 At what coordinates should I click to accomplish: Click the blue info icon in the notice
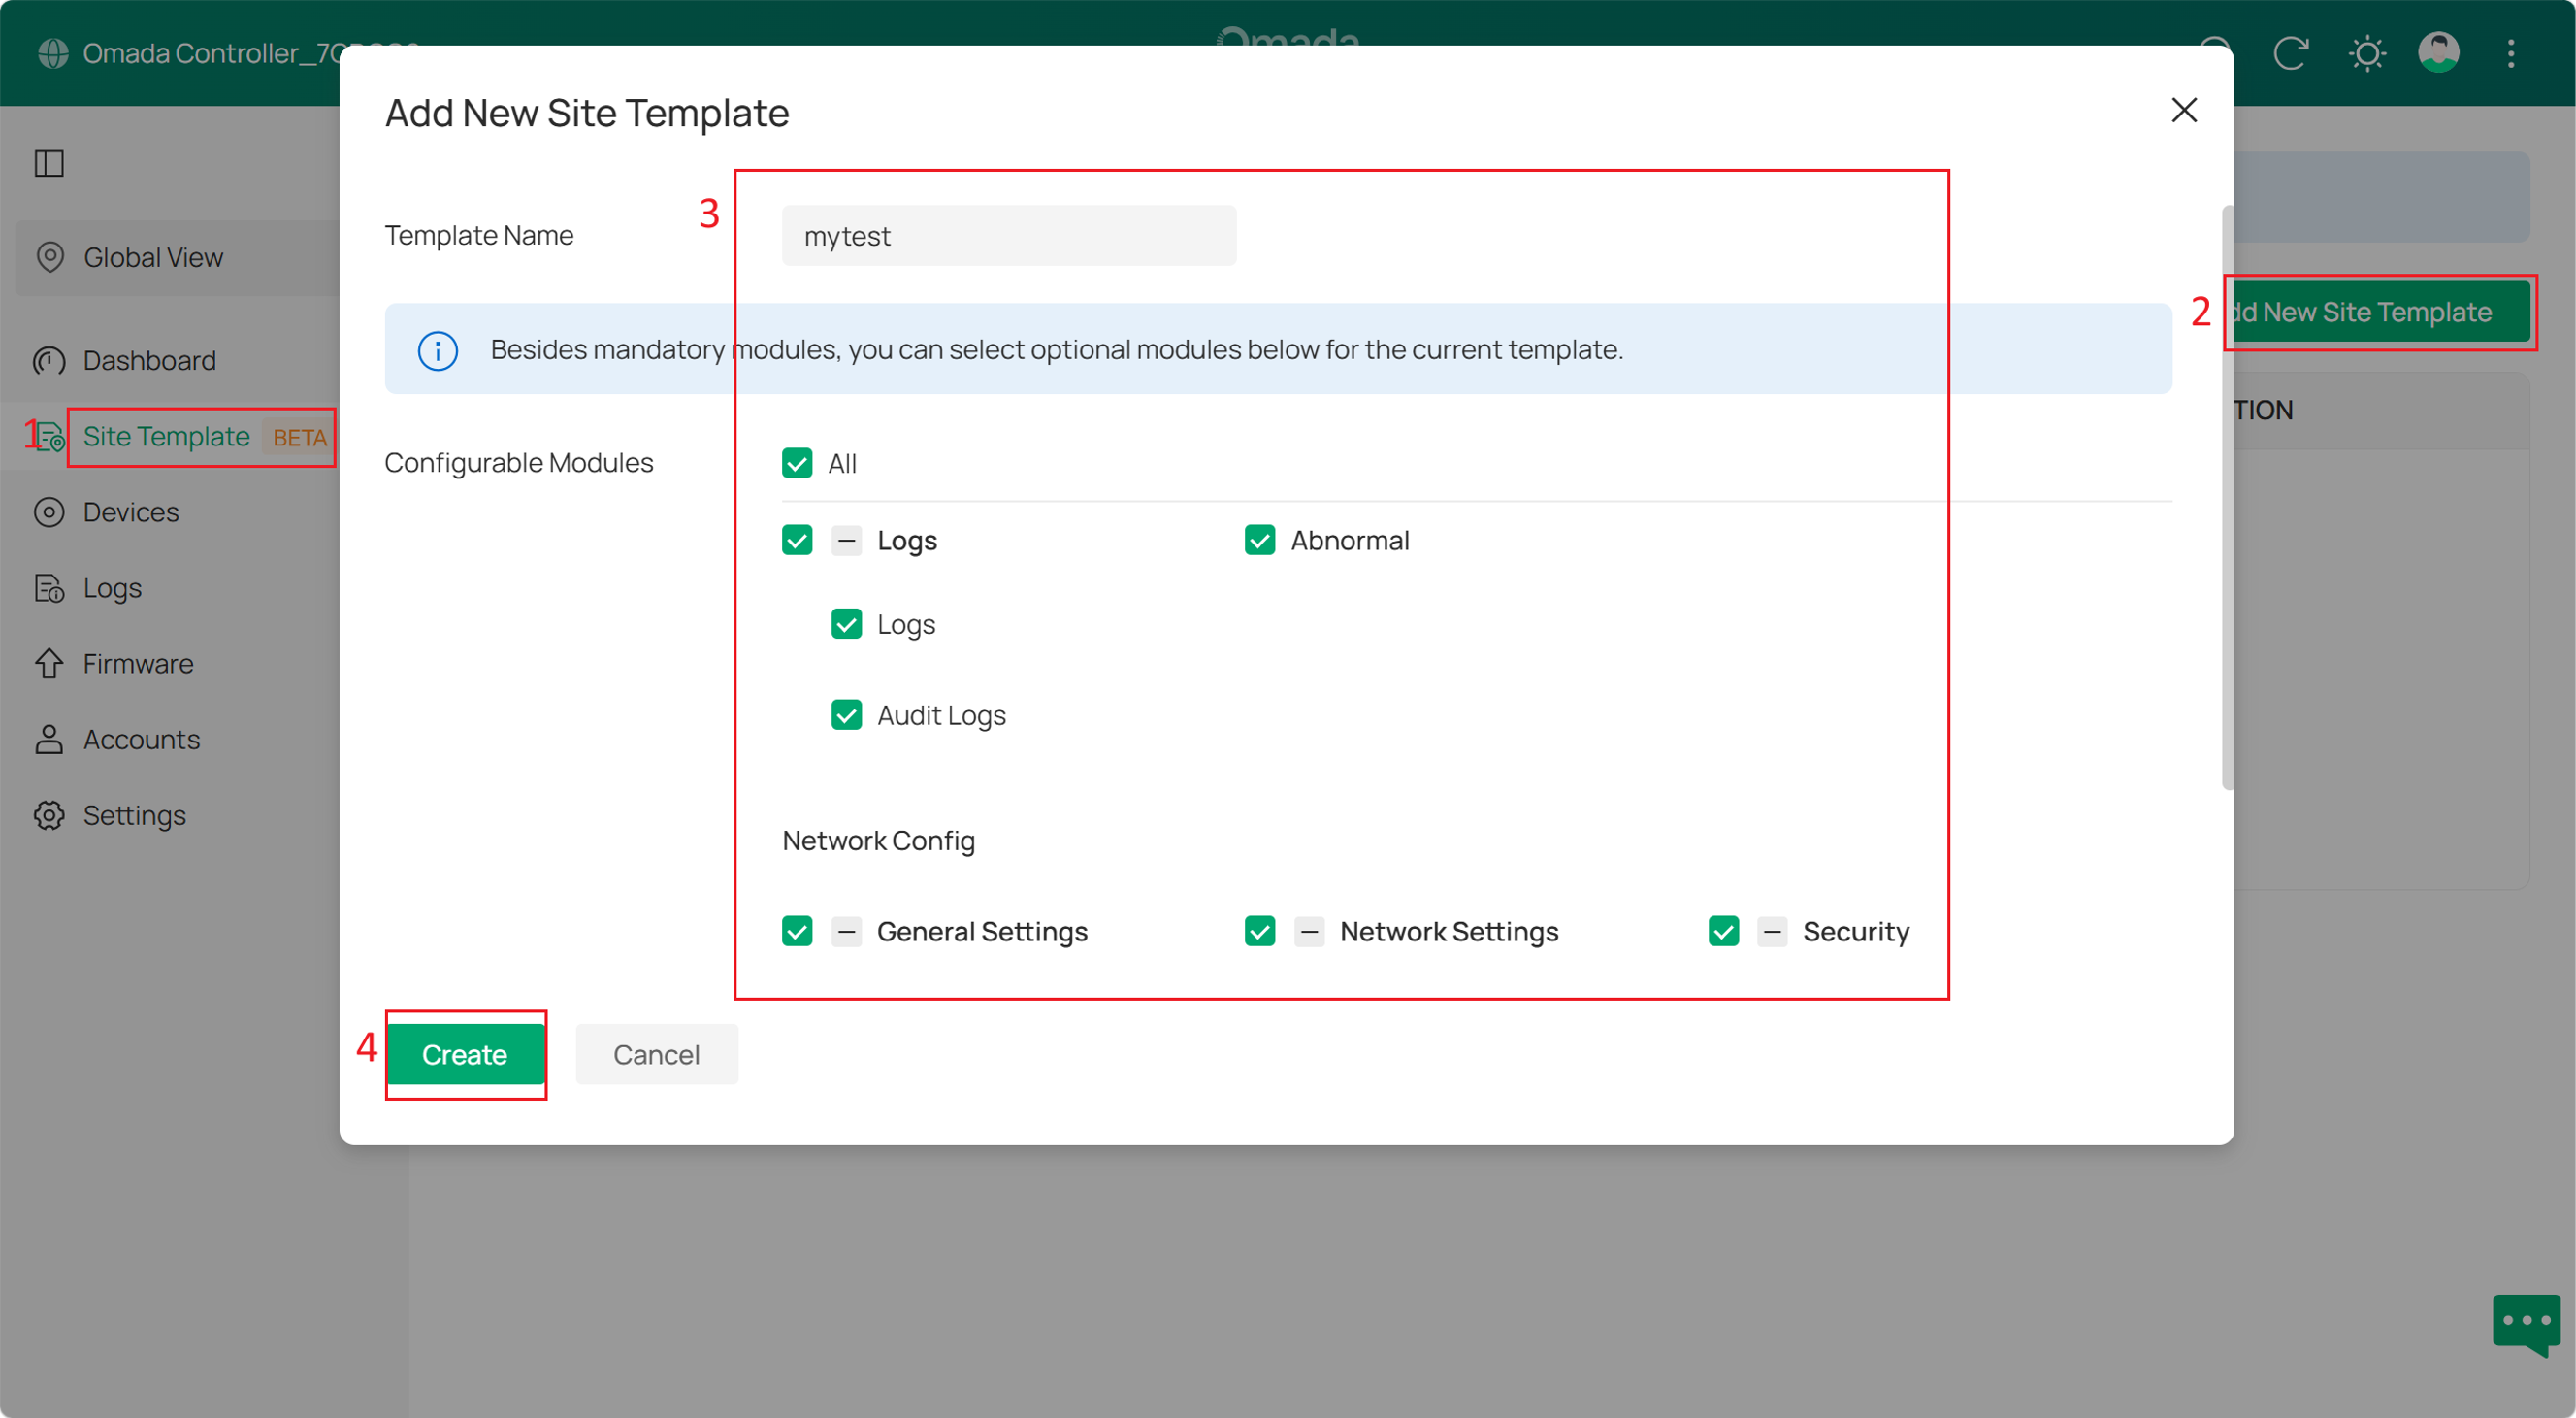point(438,350)
